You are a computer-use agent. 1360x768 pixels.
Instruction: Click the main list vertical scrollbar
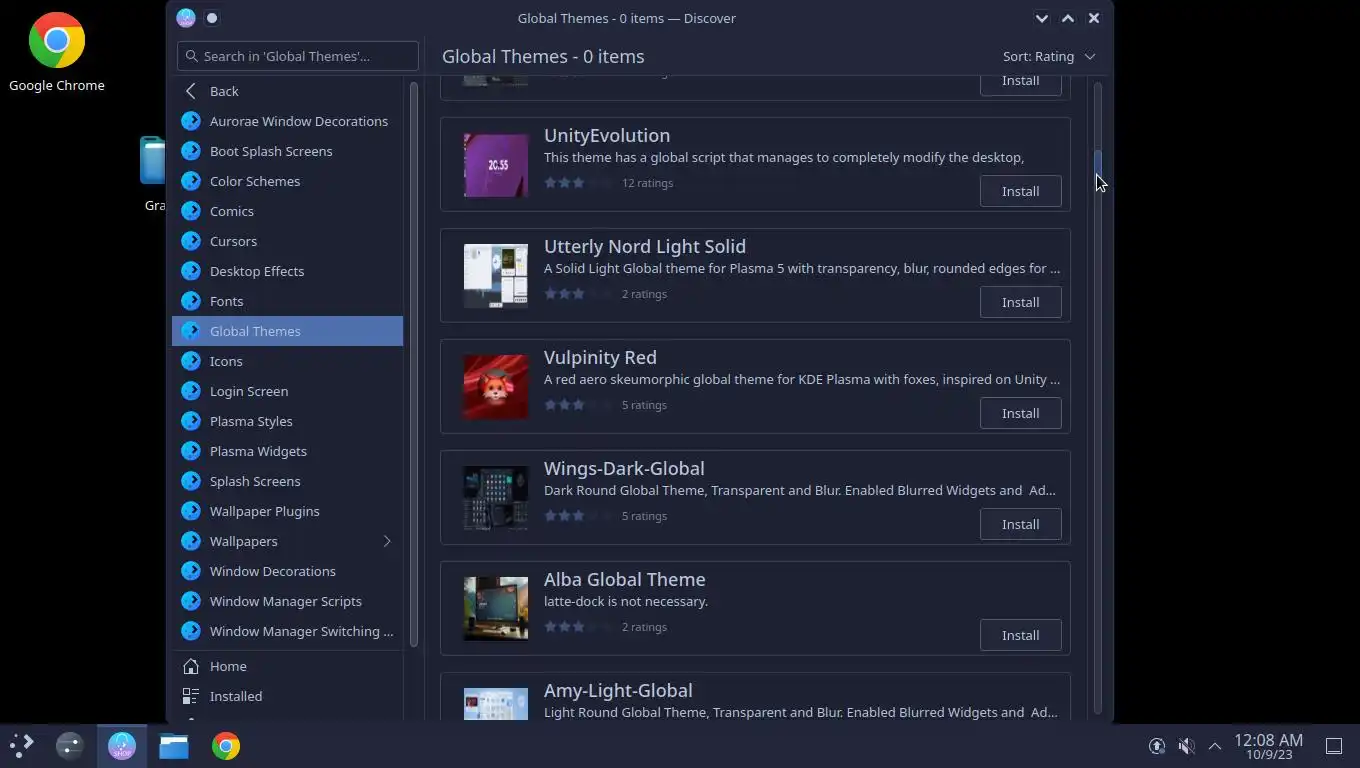[1098, 398]
